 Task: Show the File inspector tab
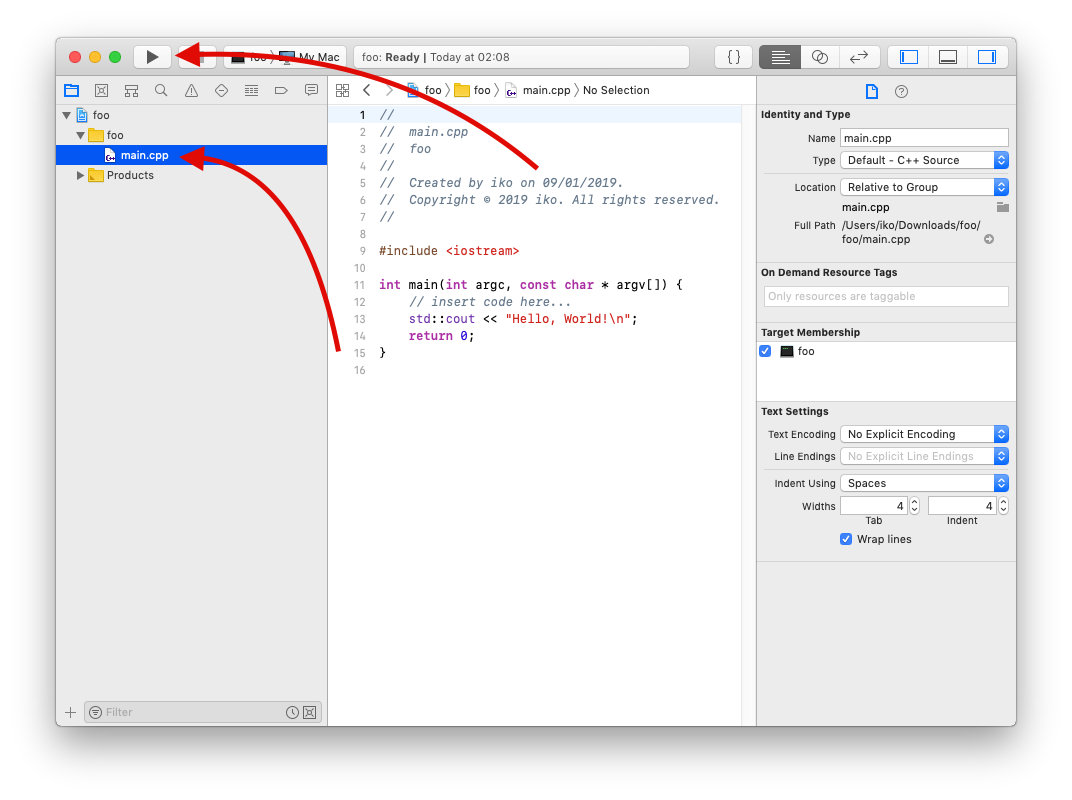(x=871, y=91)
